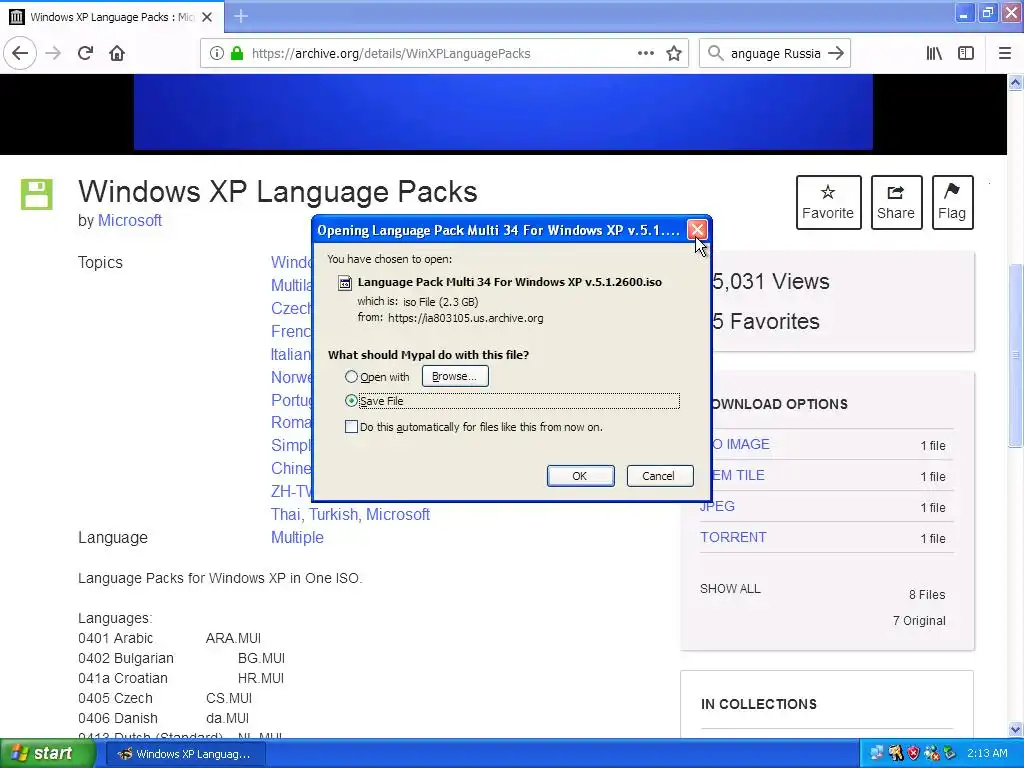The width and height of the screenshot is (1024, 768).
Task: Cancel the file download dialog
Action: [659, 476]
